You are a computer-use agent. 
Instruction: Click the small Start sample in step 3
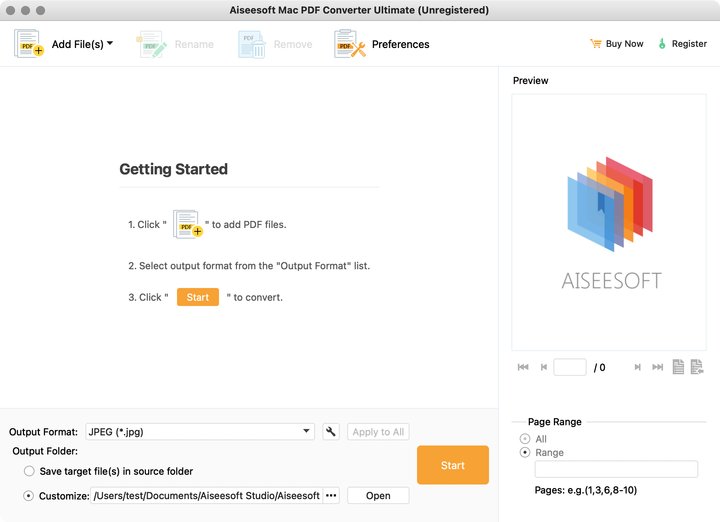[198, 297]
